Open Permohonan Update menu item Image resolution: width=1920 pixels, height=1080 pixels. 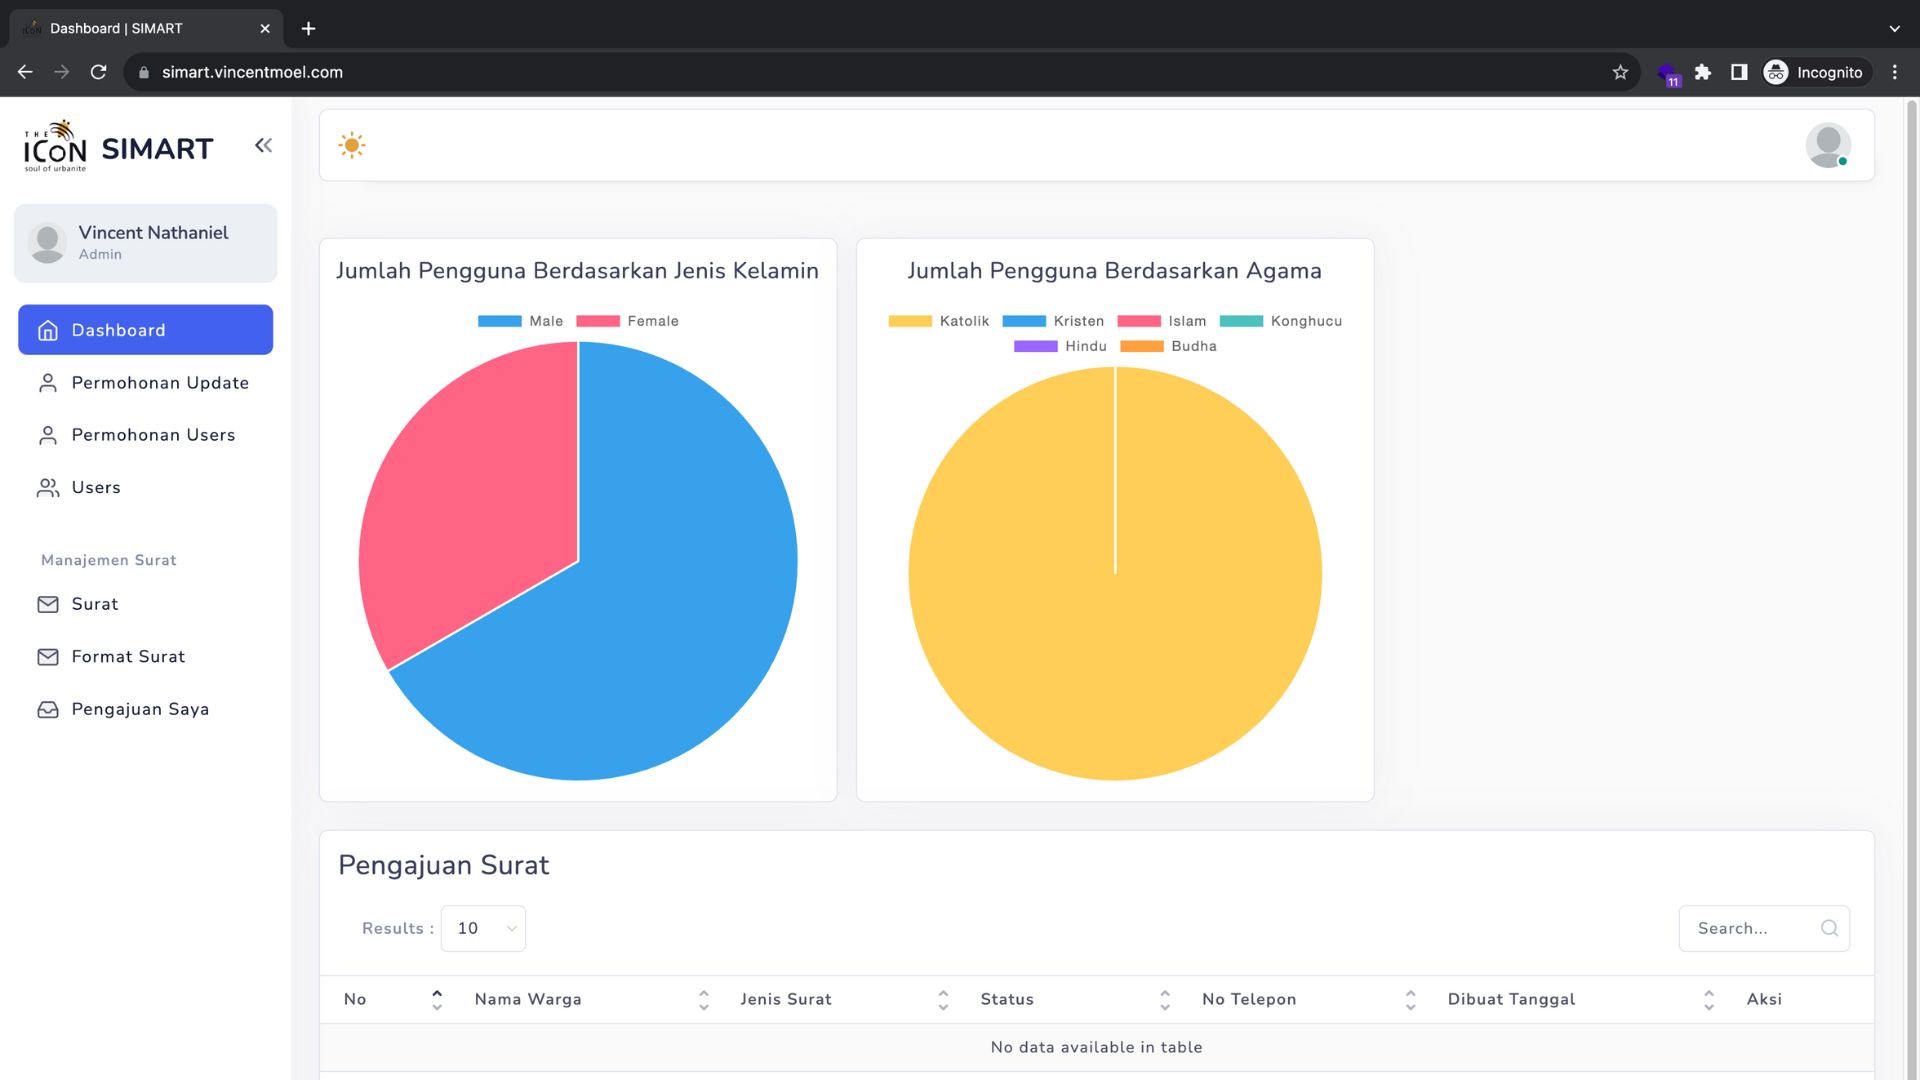point(160,383)
